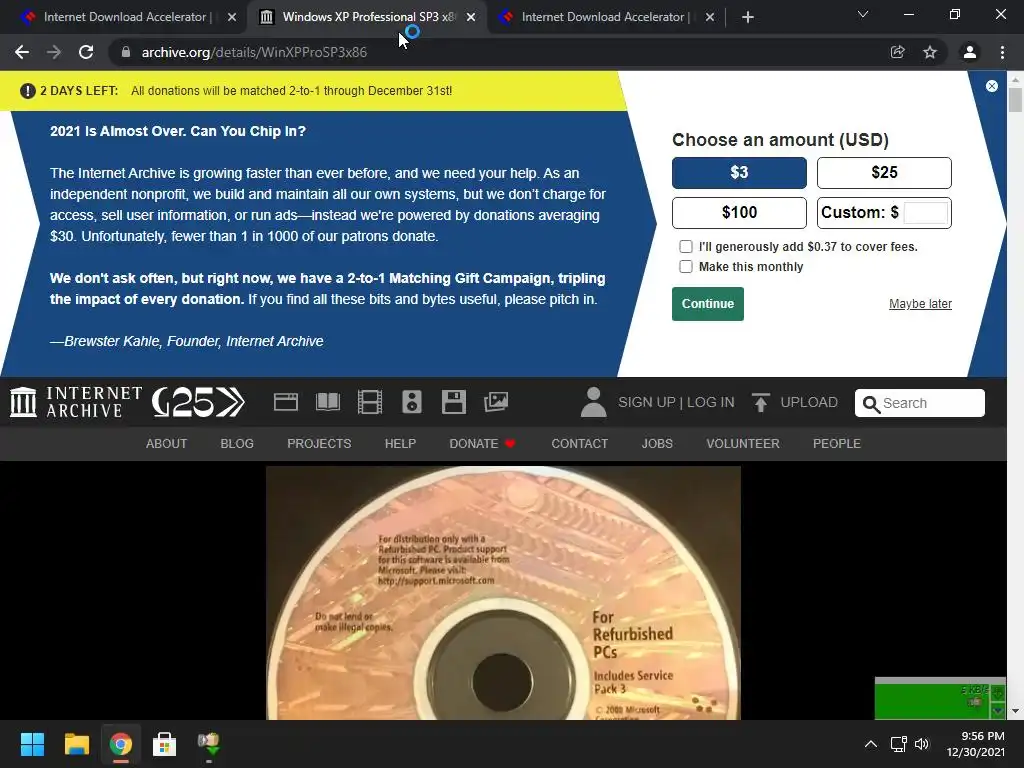Click the browser forward arrow
The width and height of the screenshot is (1024, 768).
tap(54, 52)
